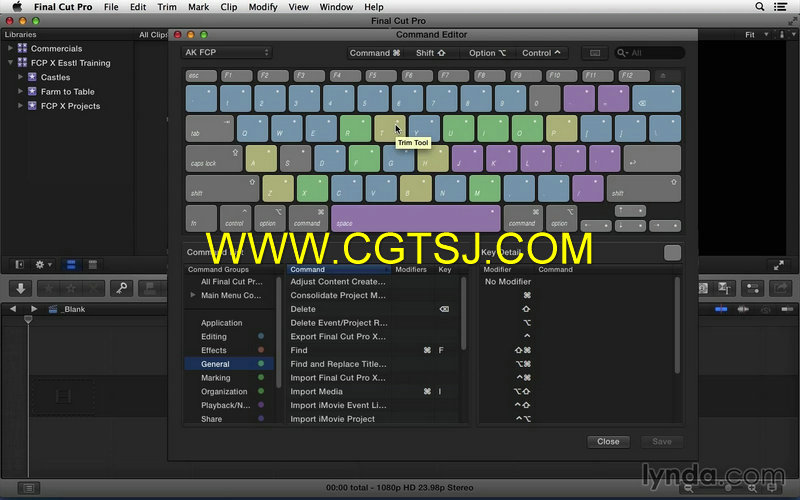The width and height of the screenshot is (800, 500).
Task: Select the Editing command group
Action: coord(229,337)
